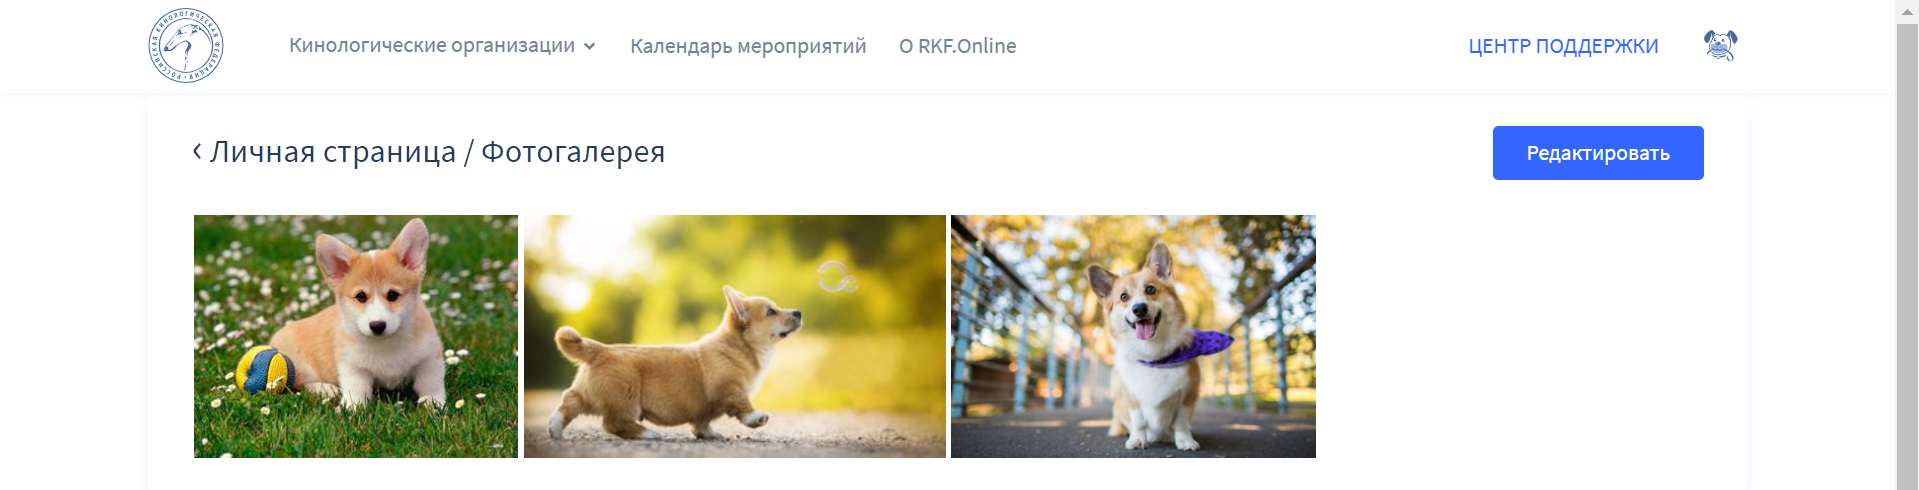Click the purple bandana on the corgi

[1190, 347]
